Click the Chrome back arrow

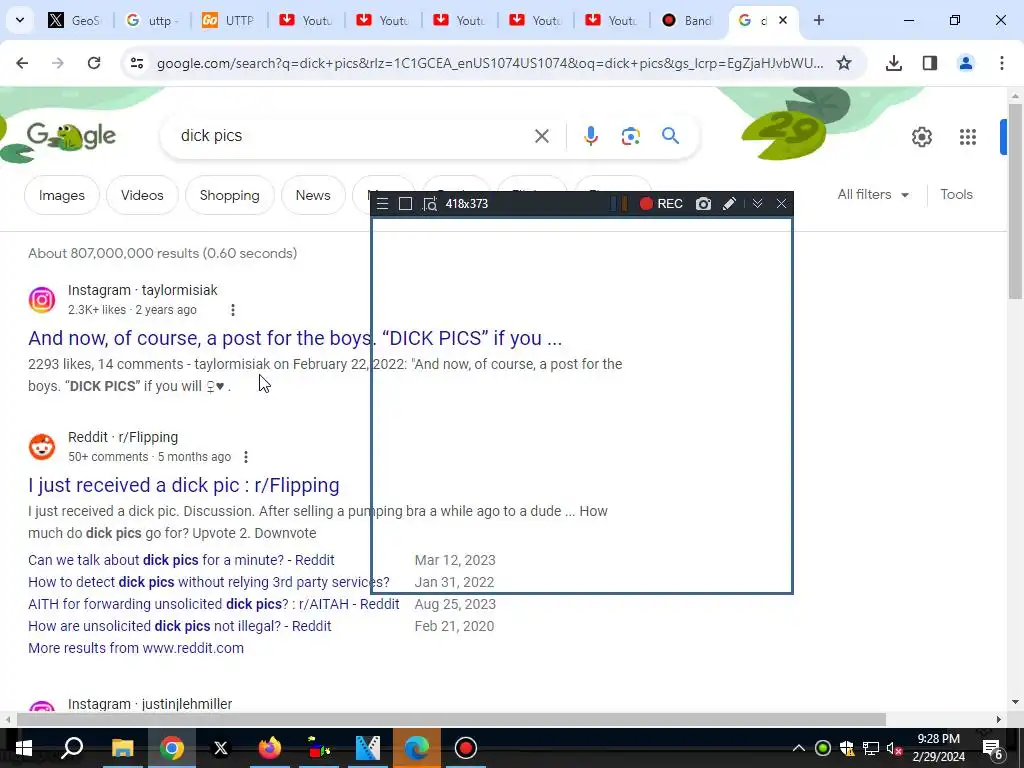tap(22, 63)
